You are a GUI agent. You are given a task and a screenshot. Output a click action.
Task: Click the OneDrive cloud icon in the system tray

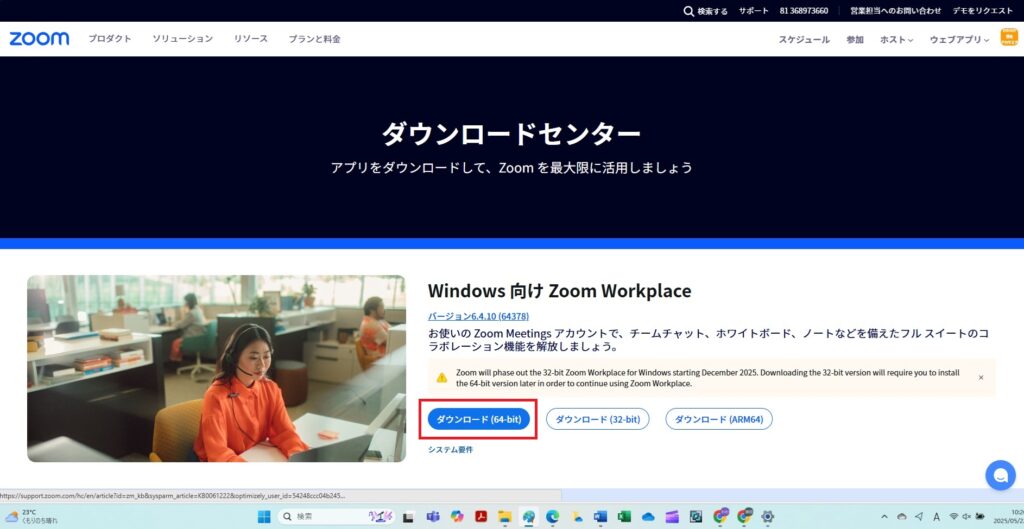click(x=902, y=517)
